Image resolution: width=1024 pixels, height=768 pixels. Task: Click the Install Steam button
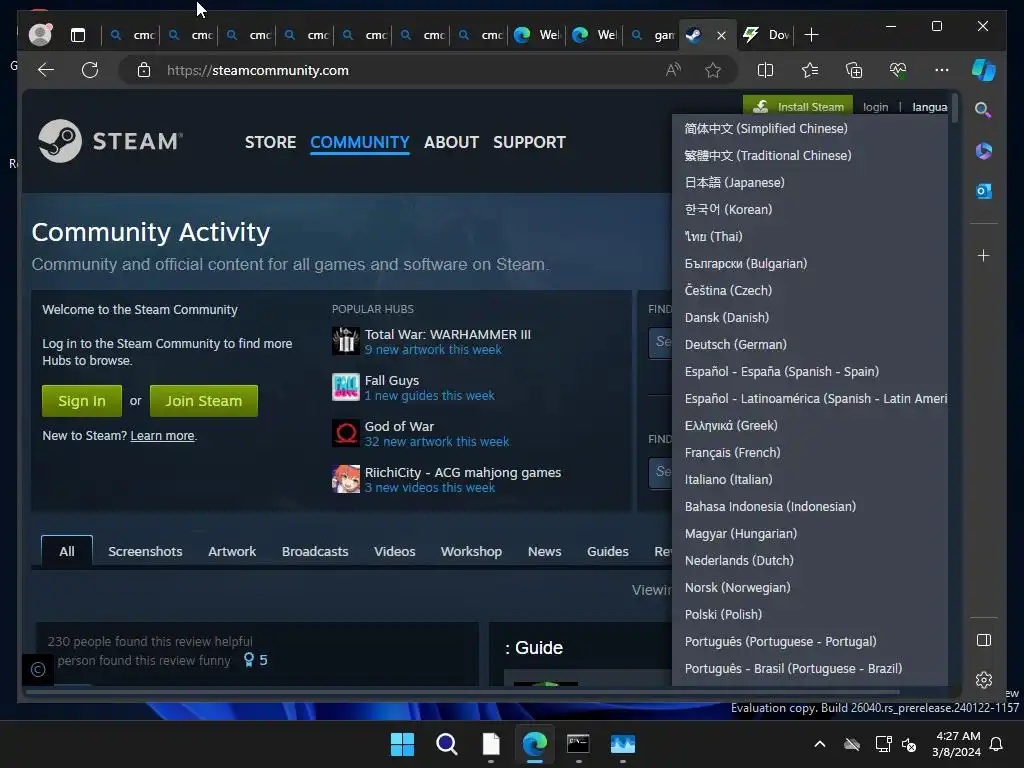click(x=797, y=106)
